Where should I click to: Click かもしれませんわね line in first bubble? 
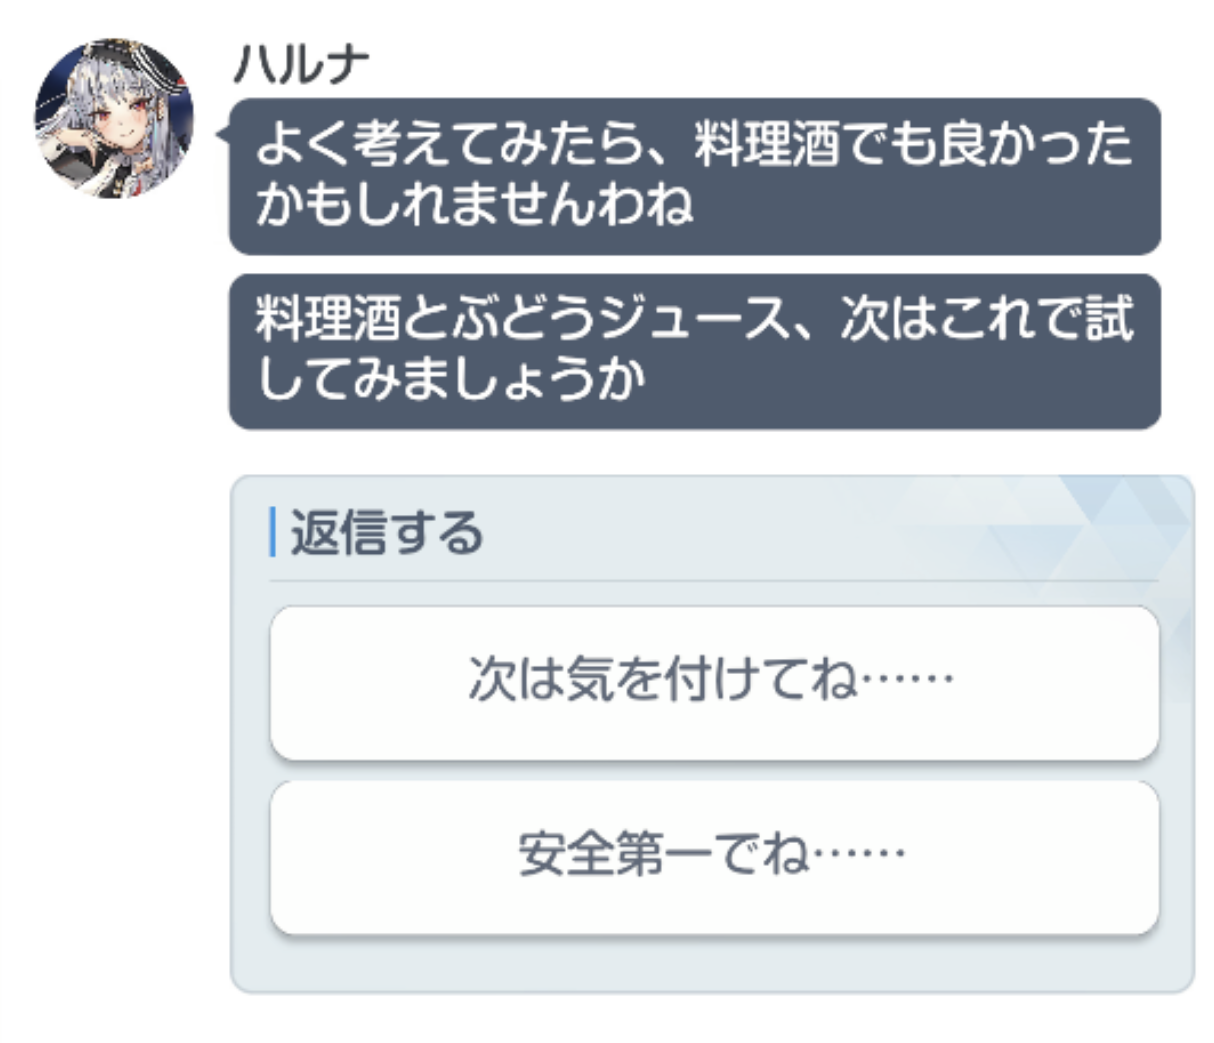[x=474, y=204]
